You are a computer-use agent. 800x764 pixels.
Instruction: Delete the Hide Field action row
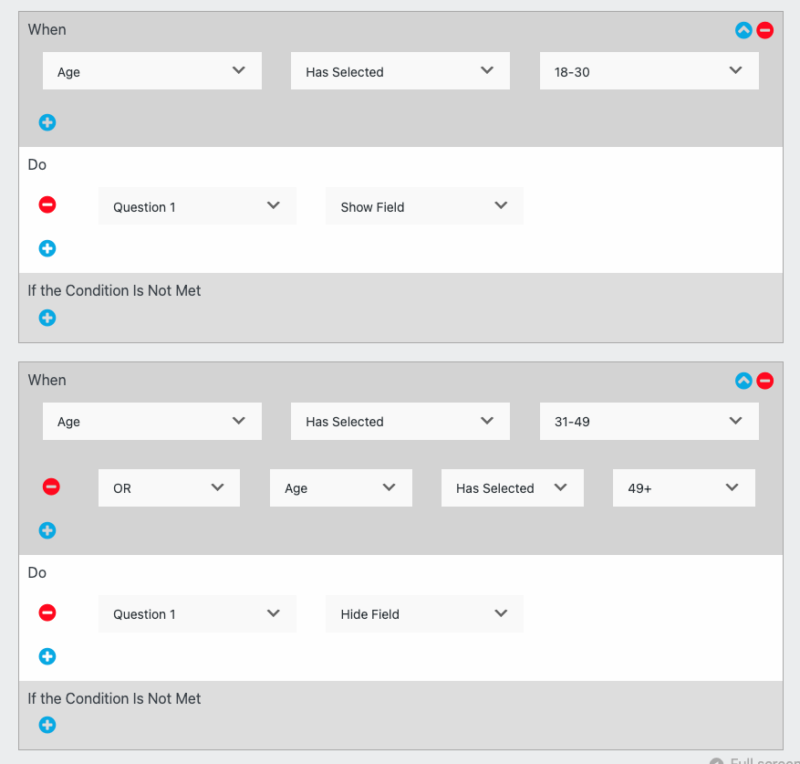pyautogui.click(x=47, y=612)
